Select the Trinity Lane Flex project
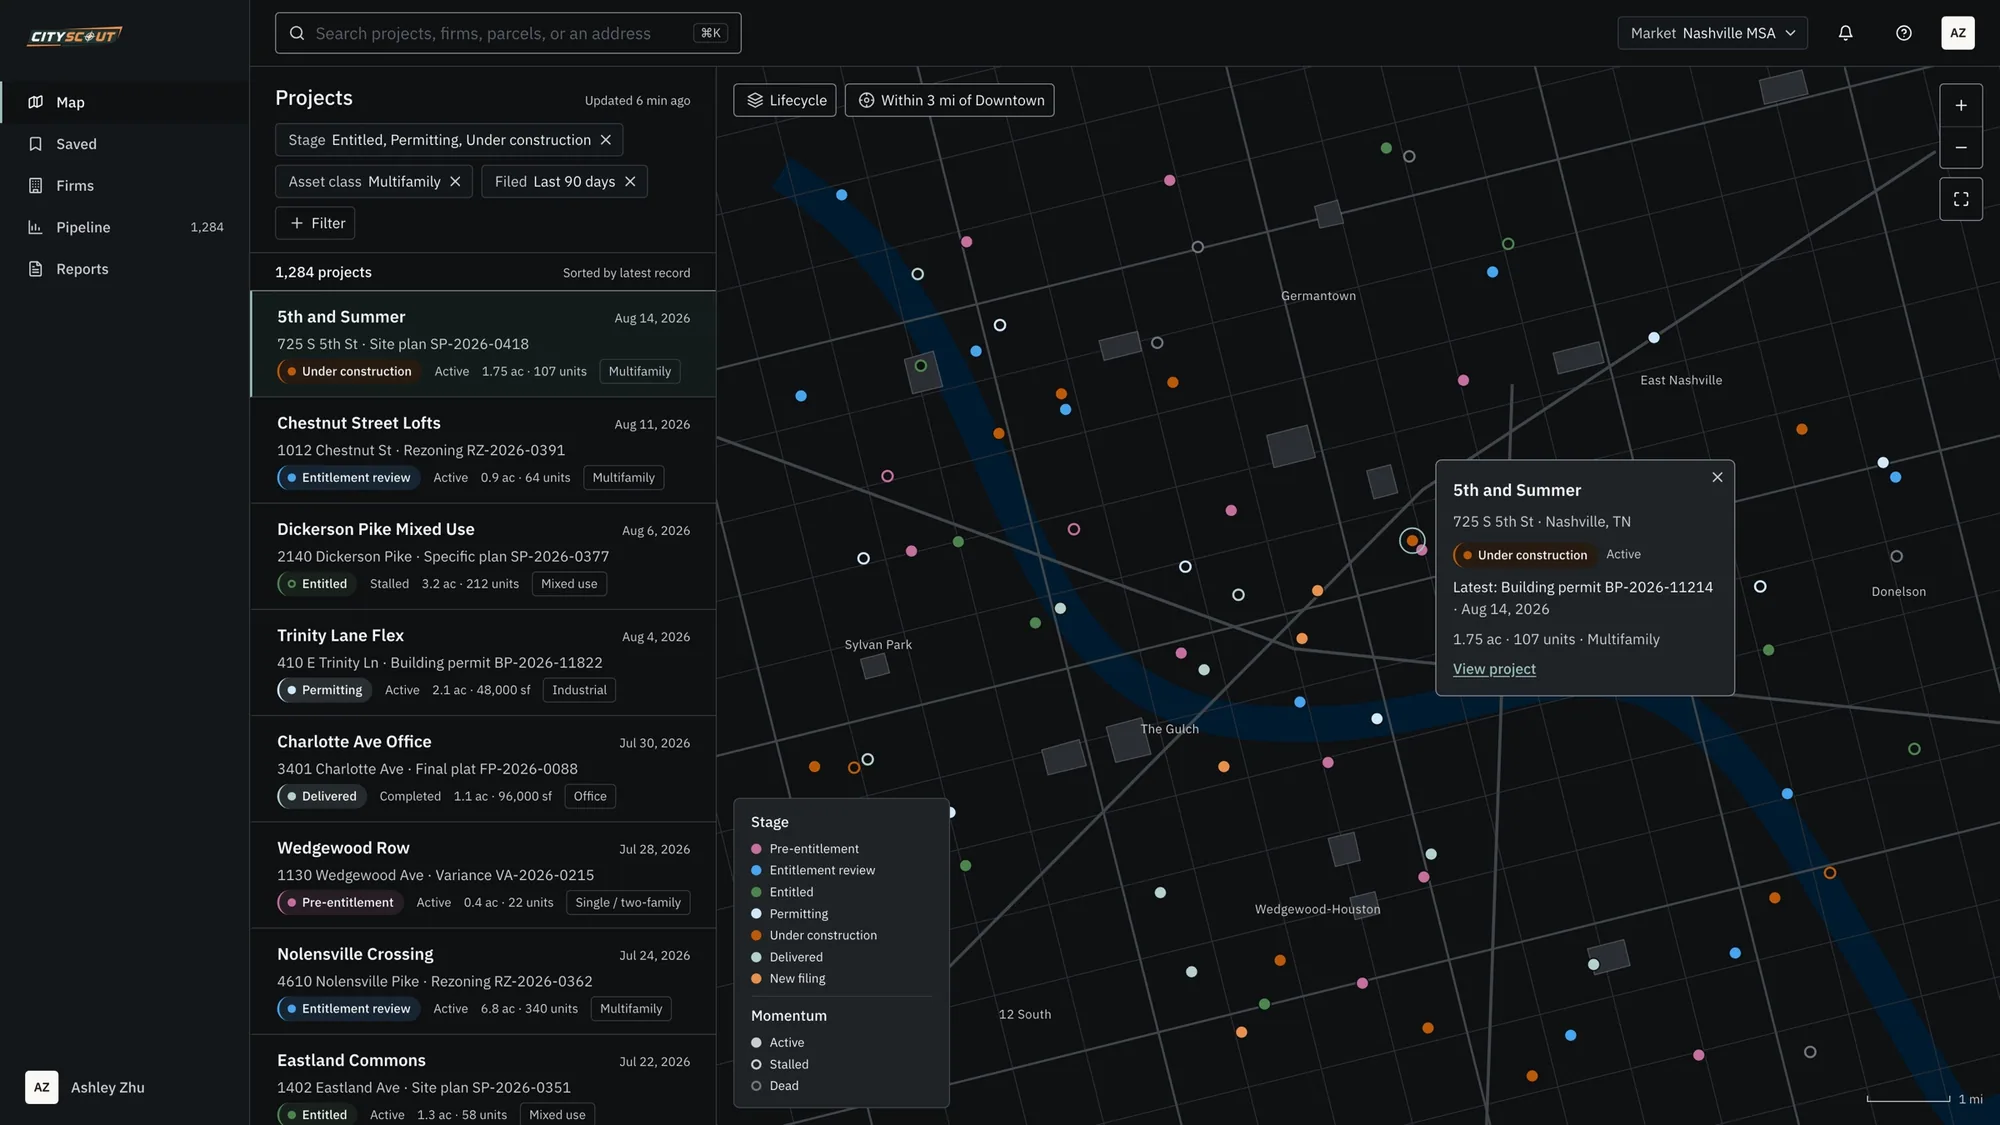2000x1125 pixels. 483,662
